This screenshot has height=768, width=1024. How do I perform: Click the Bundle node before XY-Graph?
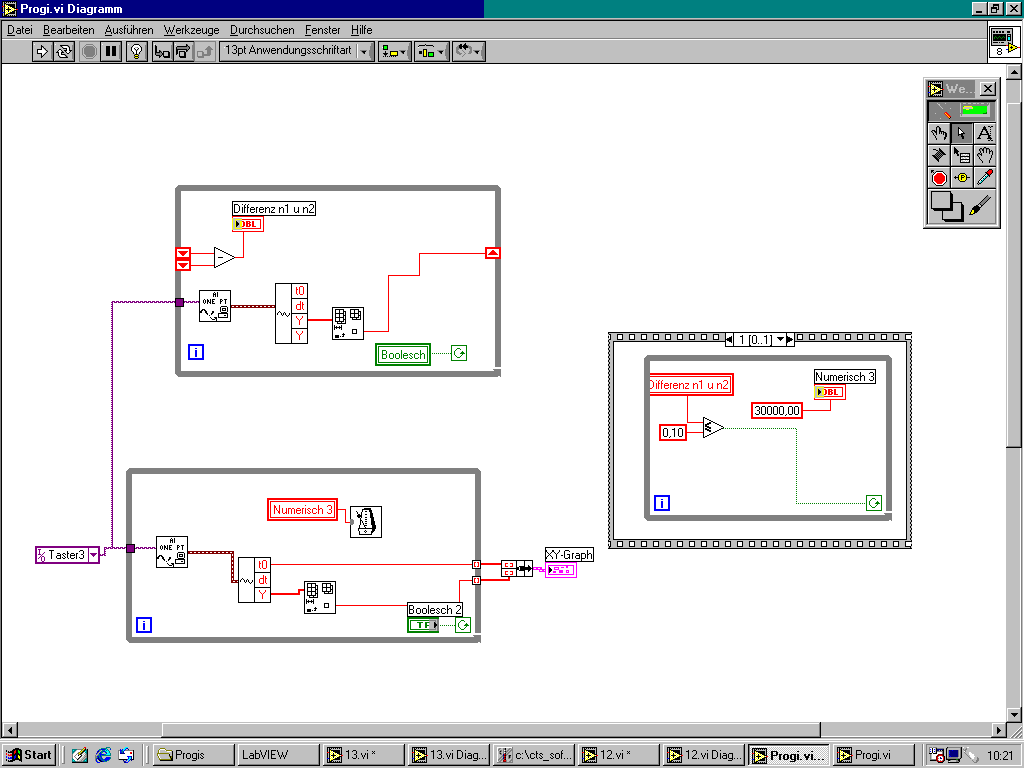click(x=517, y=568)
